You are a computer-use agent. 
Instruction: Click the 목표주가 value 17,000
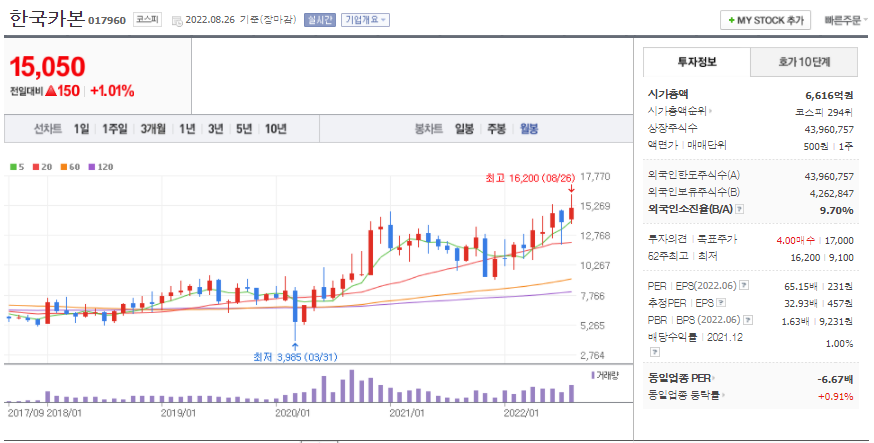coord(839,240)
